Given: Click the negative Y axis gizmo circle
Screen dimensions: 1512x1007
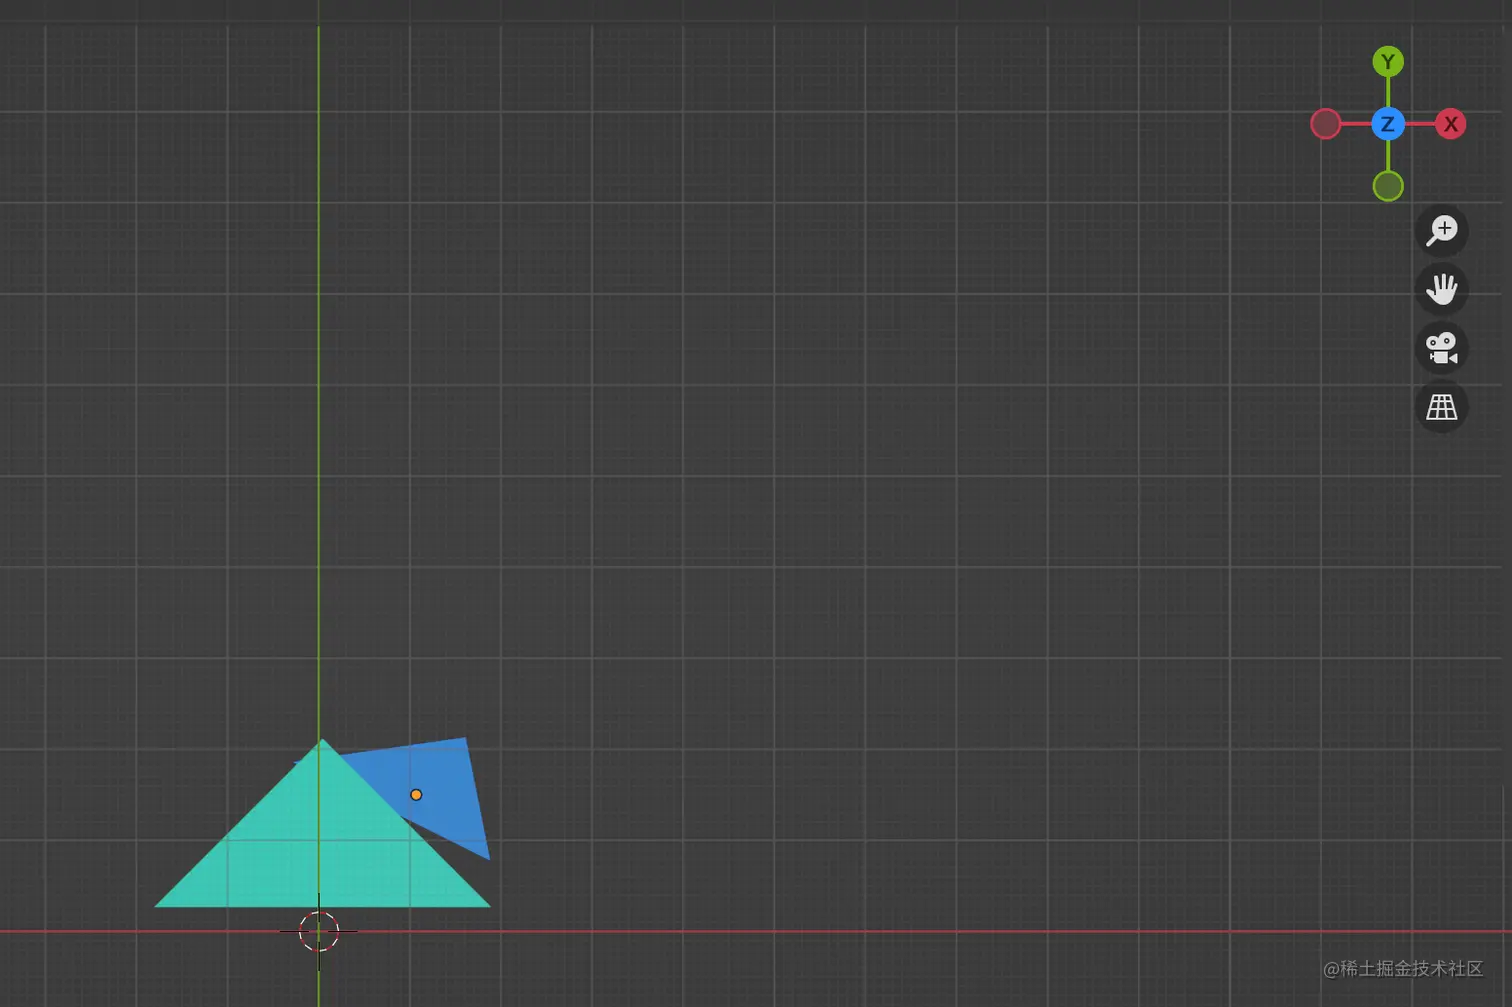Looking at the screenshot, I should coord(1388,186).
